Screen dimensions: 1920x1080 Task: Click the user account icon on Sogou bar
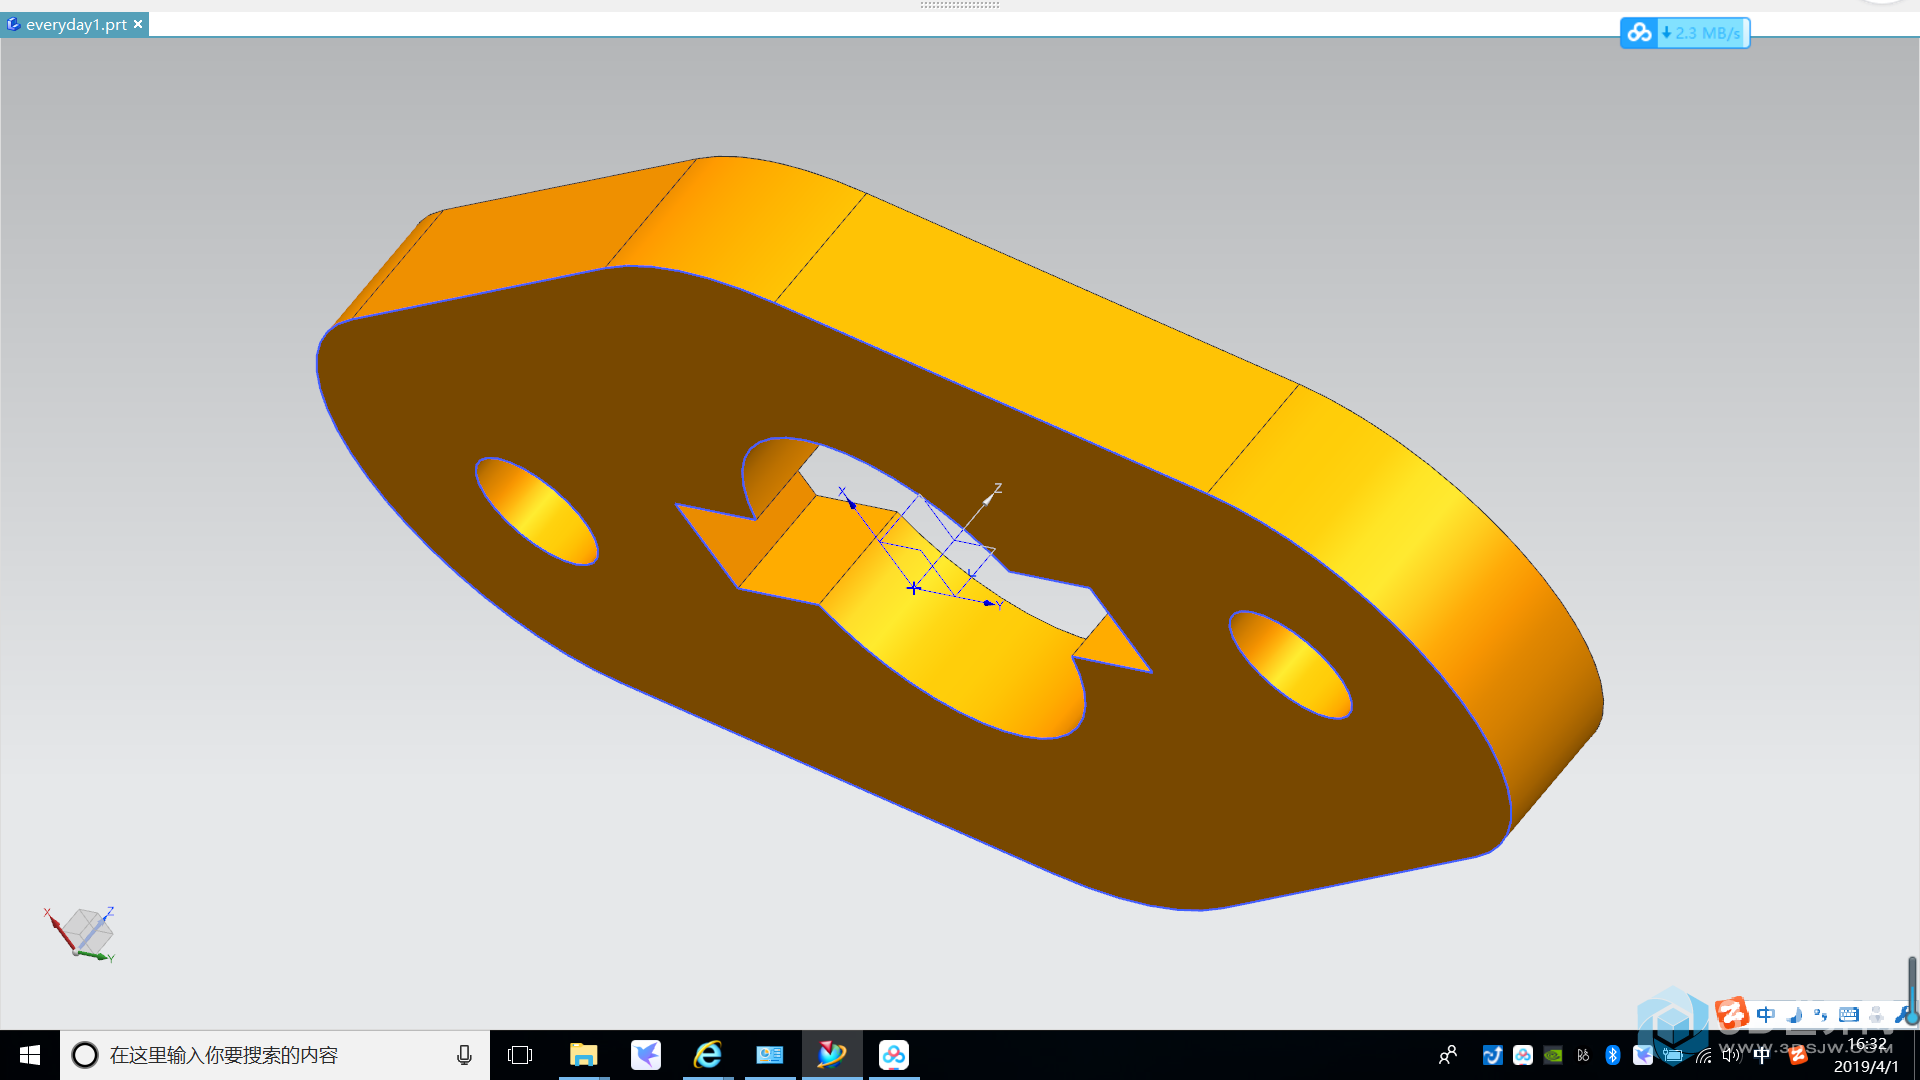pyautogui.click(x=1877, y=1014)
